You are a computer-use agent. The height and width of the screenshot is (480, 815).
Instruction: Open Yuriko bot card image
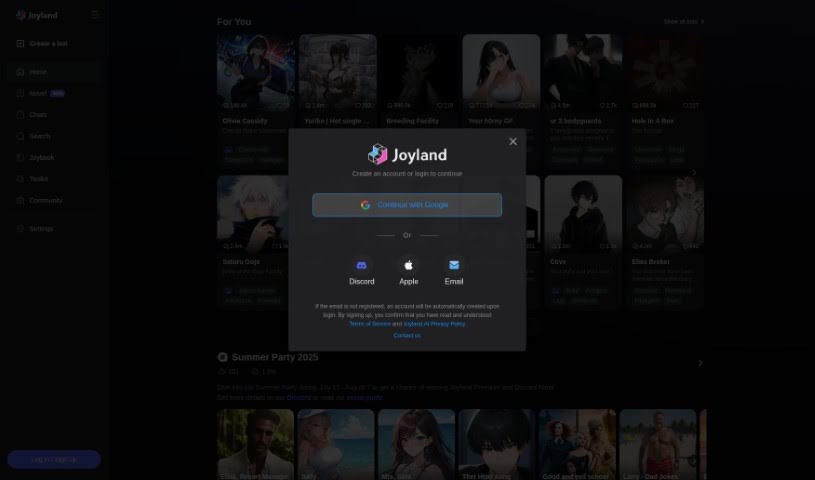[x=337, y=73]
